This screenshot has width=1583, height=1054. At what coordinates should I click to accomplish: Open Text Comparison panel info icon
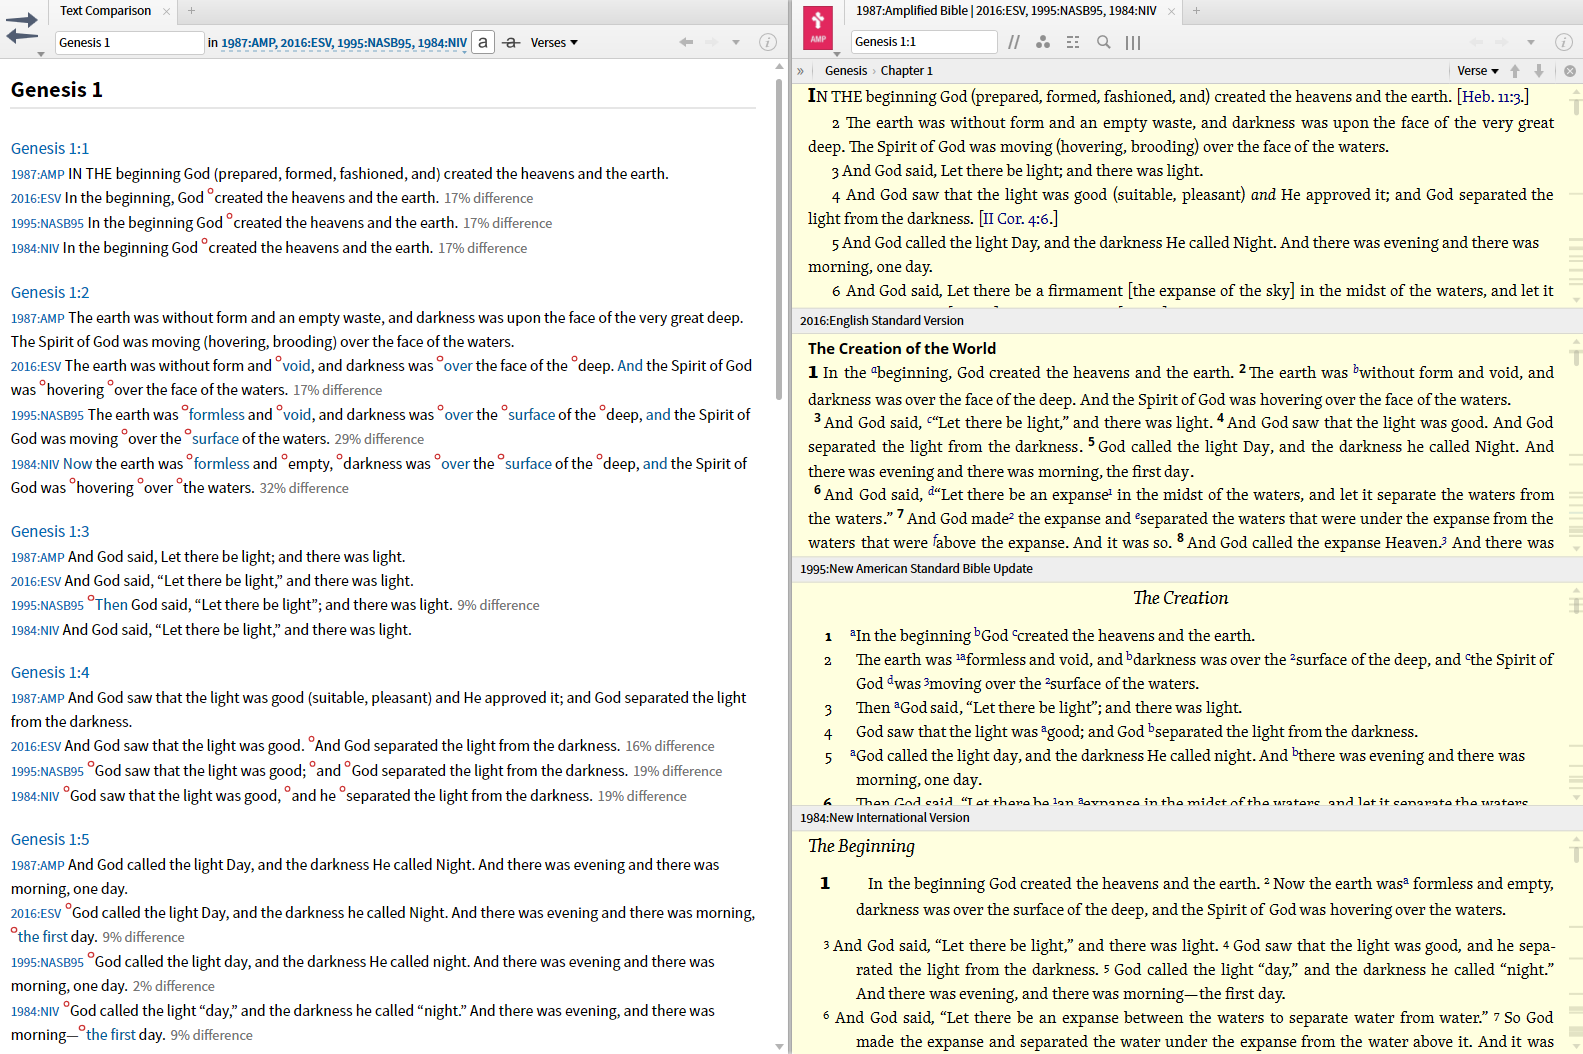(x=768, y=42)
